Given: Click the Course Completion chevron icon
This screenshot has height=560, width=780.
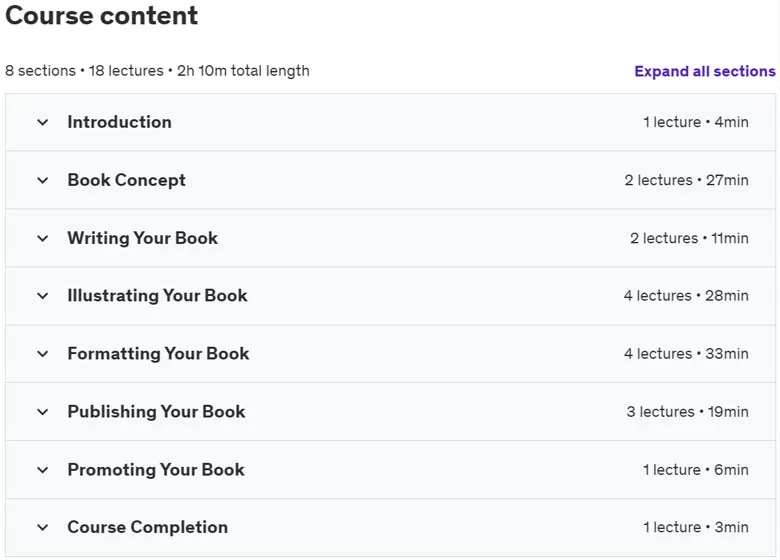Looking at the screenshot, I should [43, 528].
